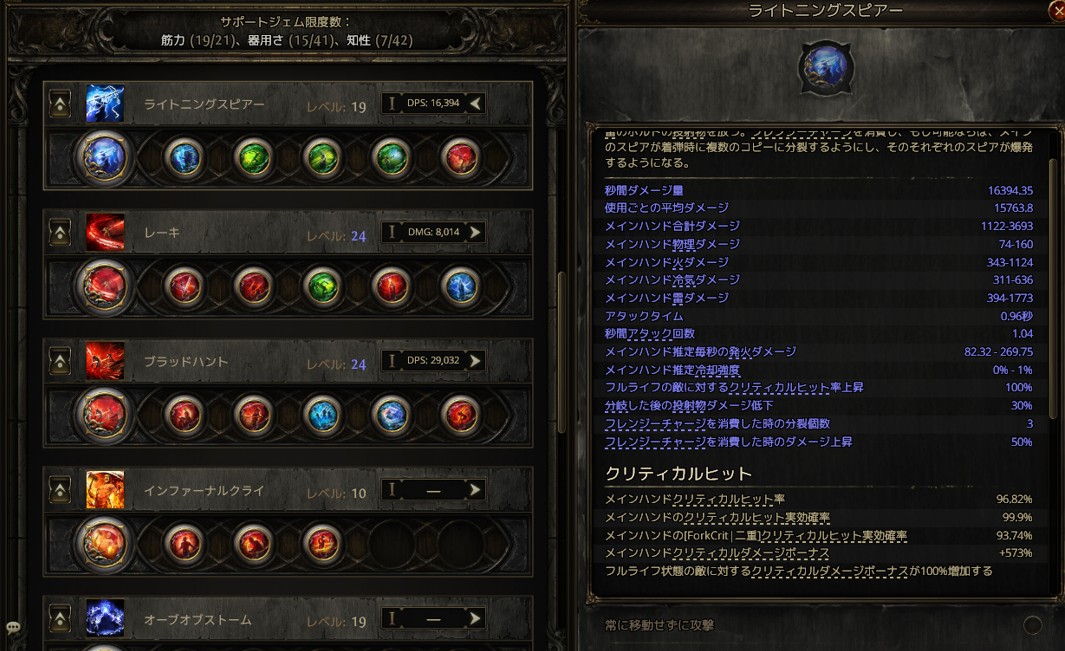Viewport: 1065px width, 651px height.
Task: Open the 秒間ダメージ量 stat link
Action: coord(644,190)
